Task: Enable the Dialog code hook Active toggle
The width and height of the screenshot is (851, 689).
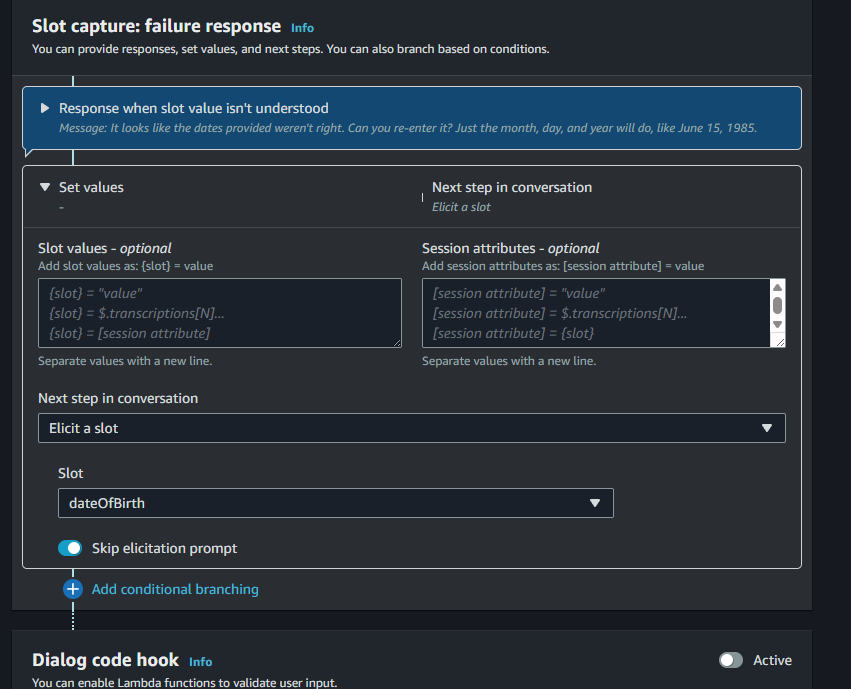Action: tap(731, 660)
